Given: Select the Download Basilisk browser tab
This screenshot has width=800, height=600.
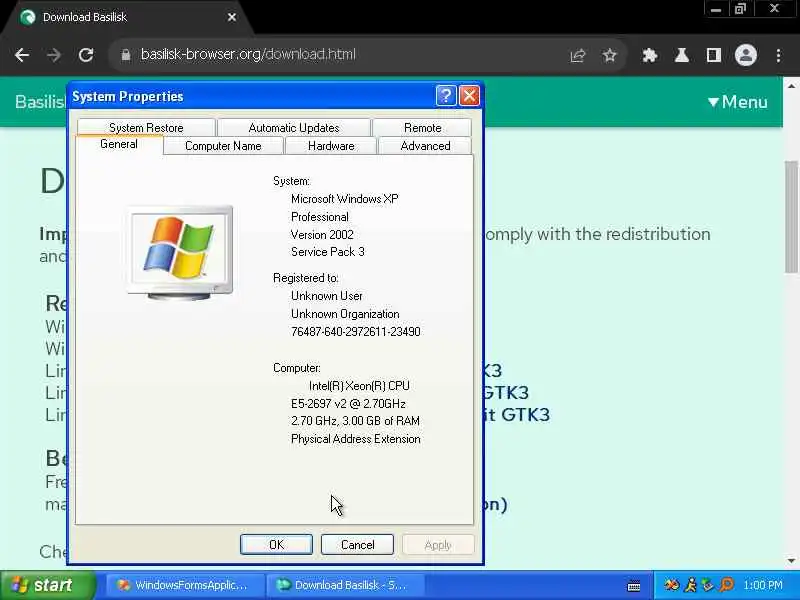Looking at the screenshot, I should (x=128, y=17).
